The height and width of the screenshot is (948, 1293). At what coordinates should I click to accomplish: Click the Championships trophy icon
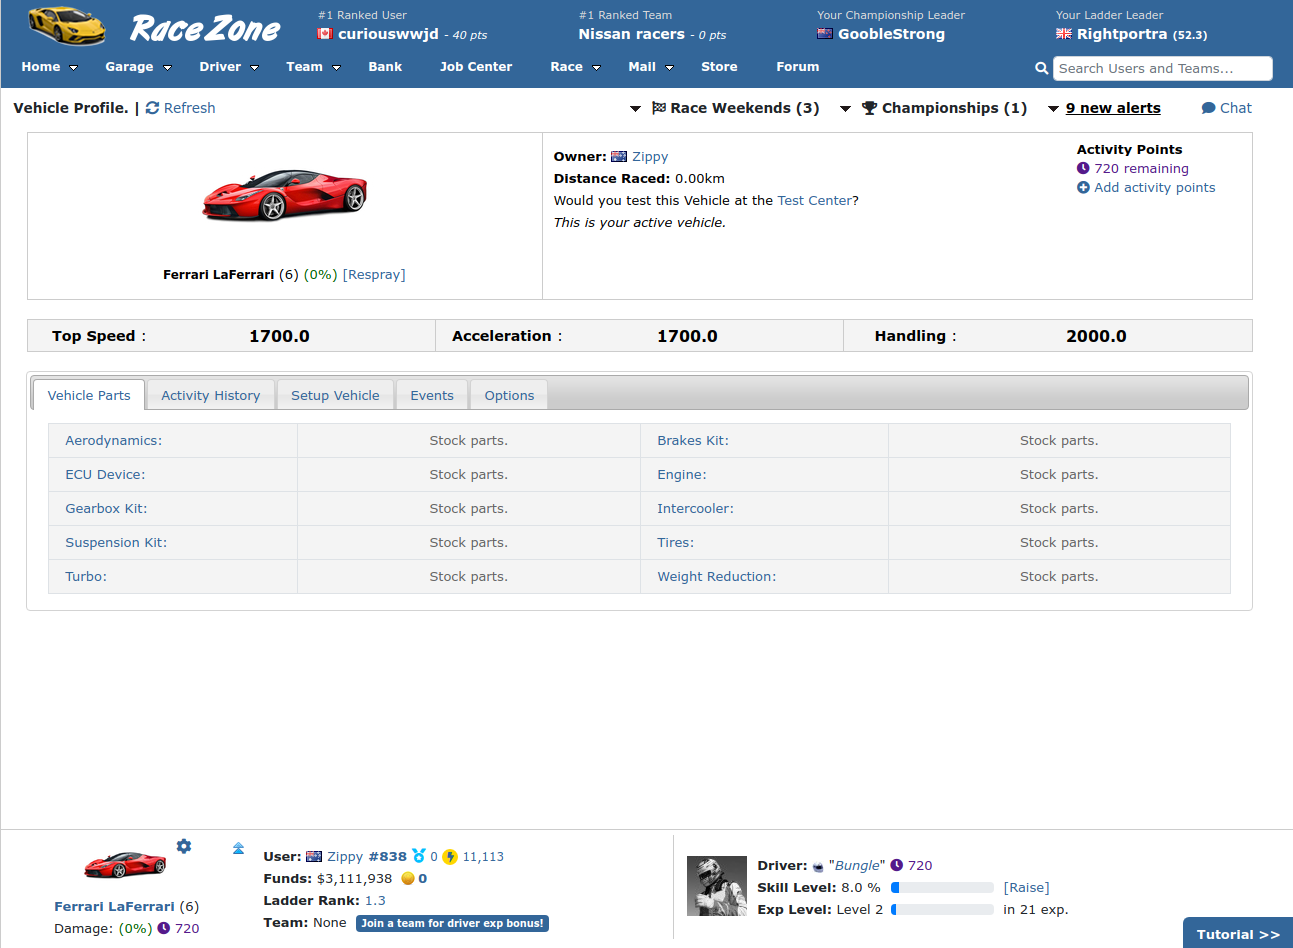click(869, 108)
